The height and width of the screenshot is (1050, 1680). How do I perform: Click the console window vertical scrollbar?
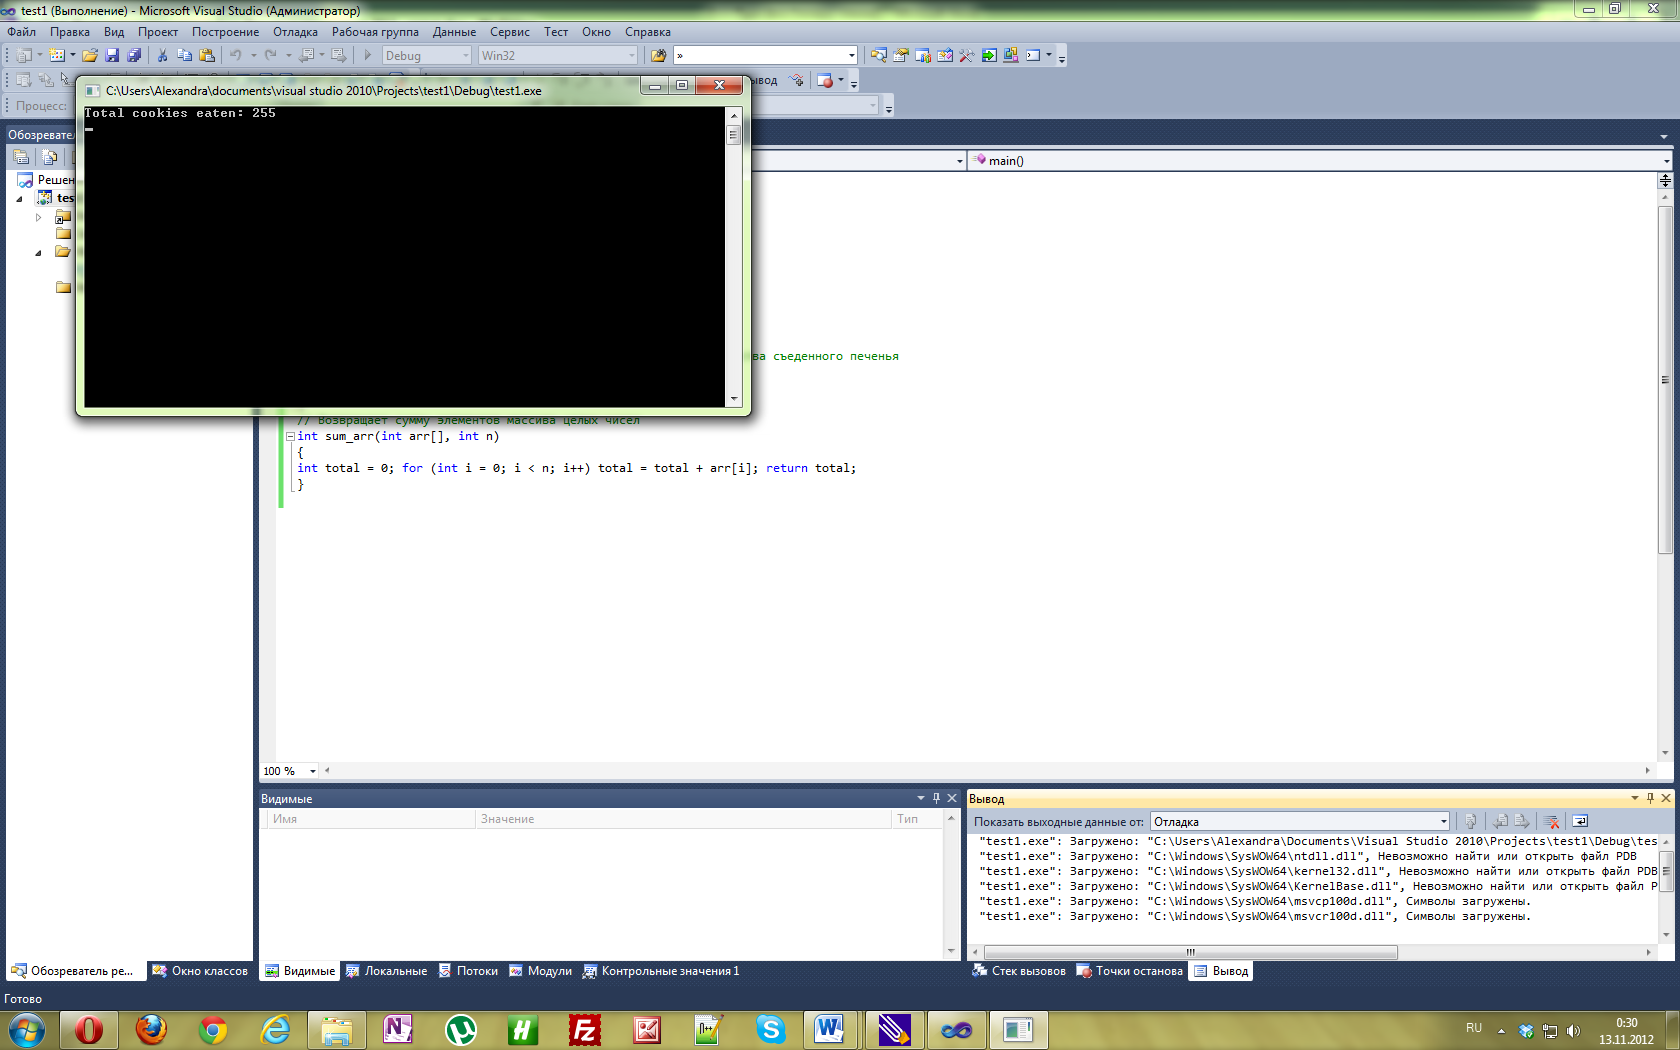[x=734, y=256]
